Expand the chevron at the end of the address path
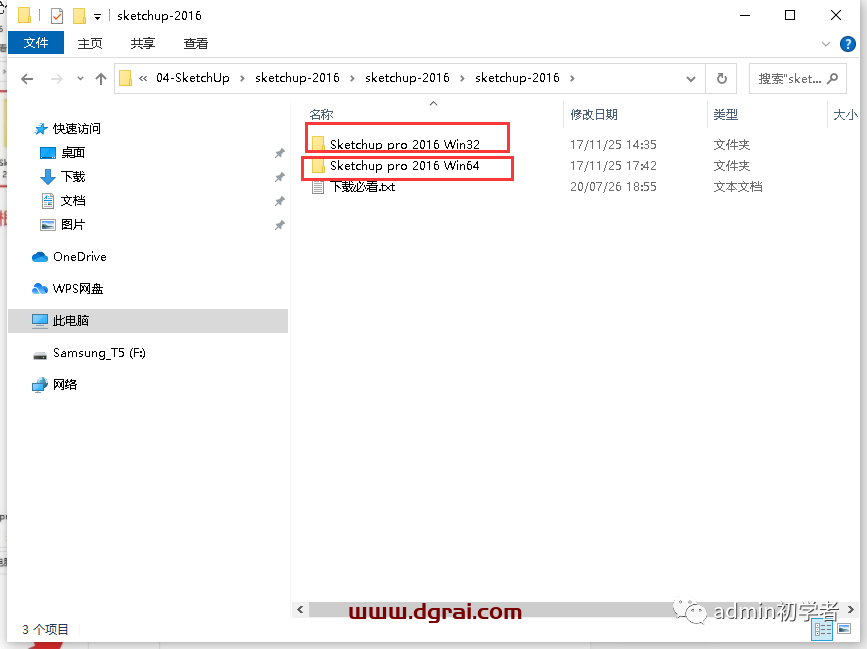 coord(572,78)
